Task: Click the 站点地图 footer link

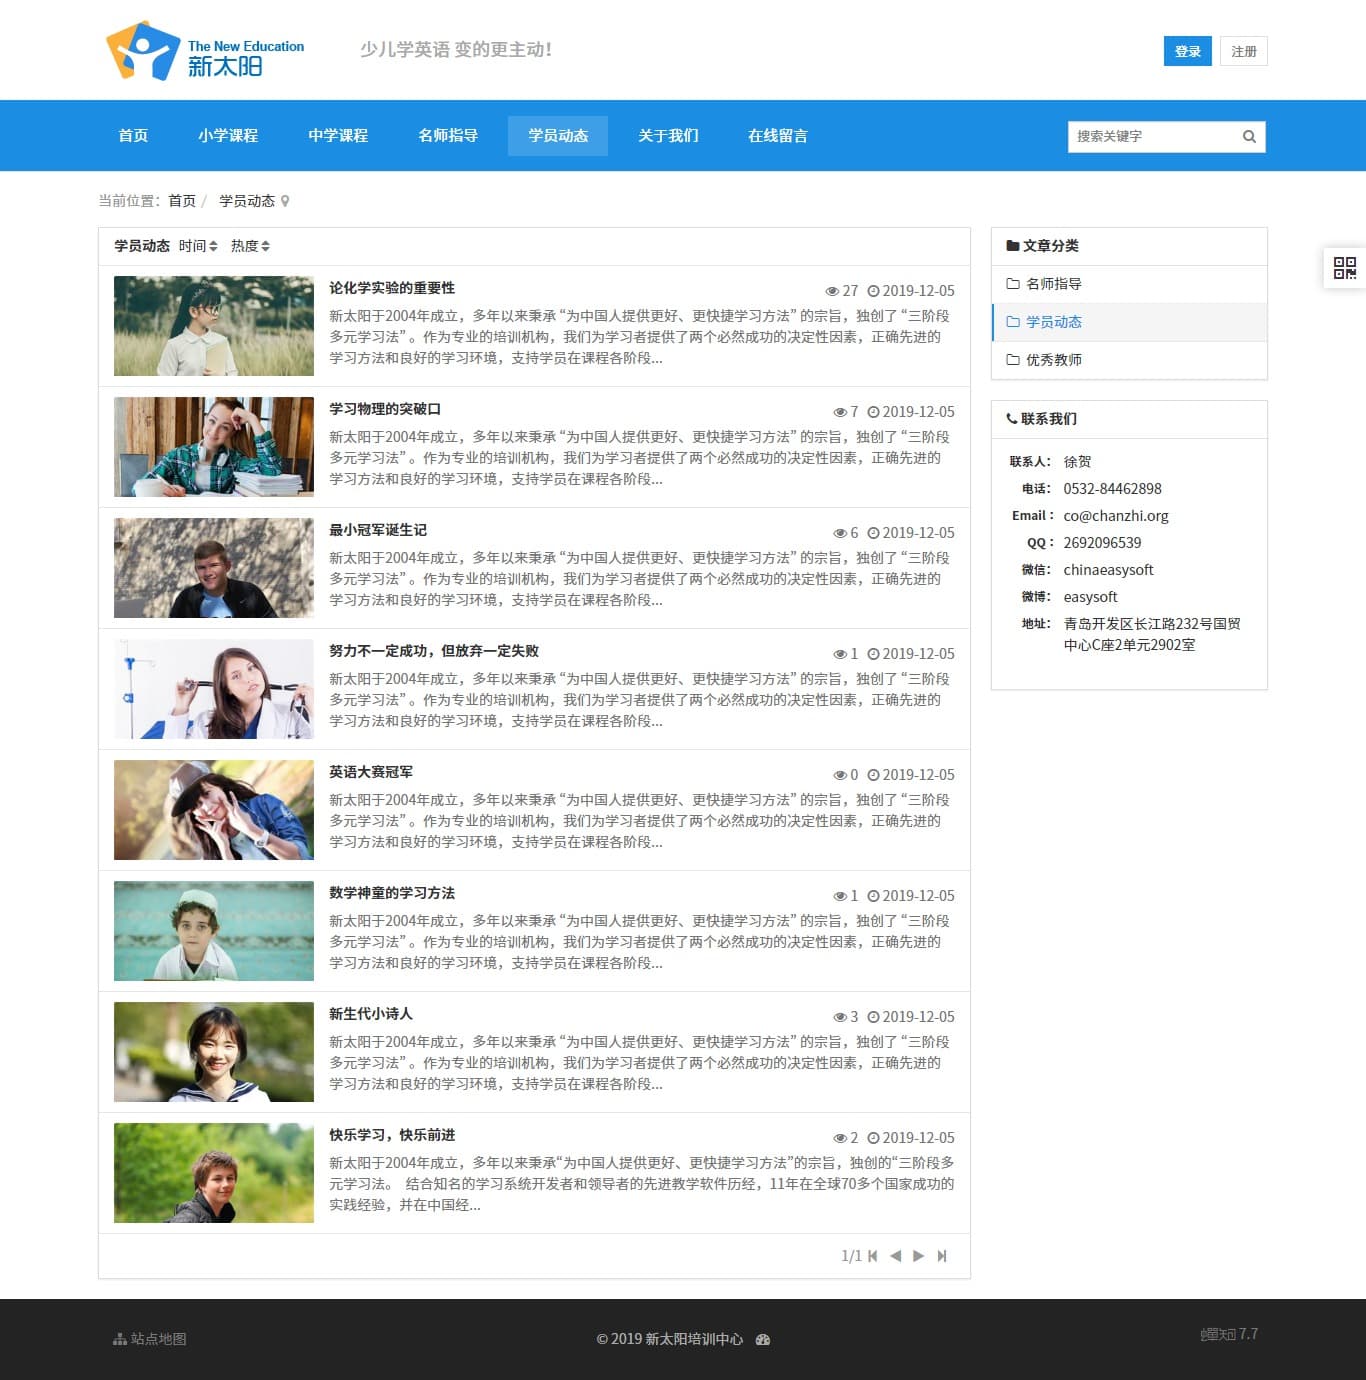Action: click(150, 1339)
